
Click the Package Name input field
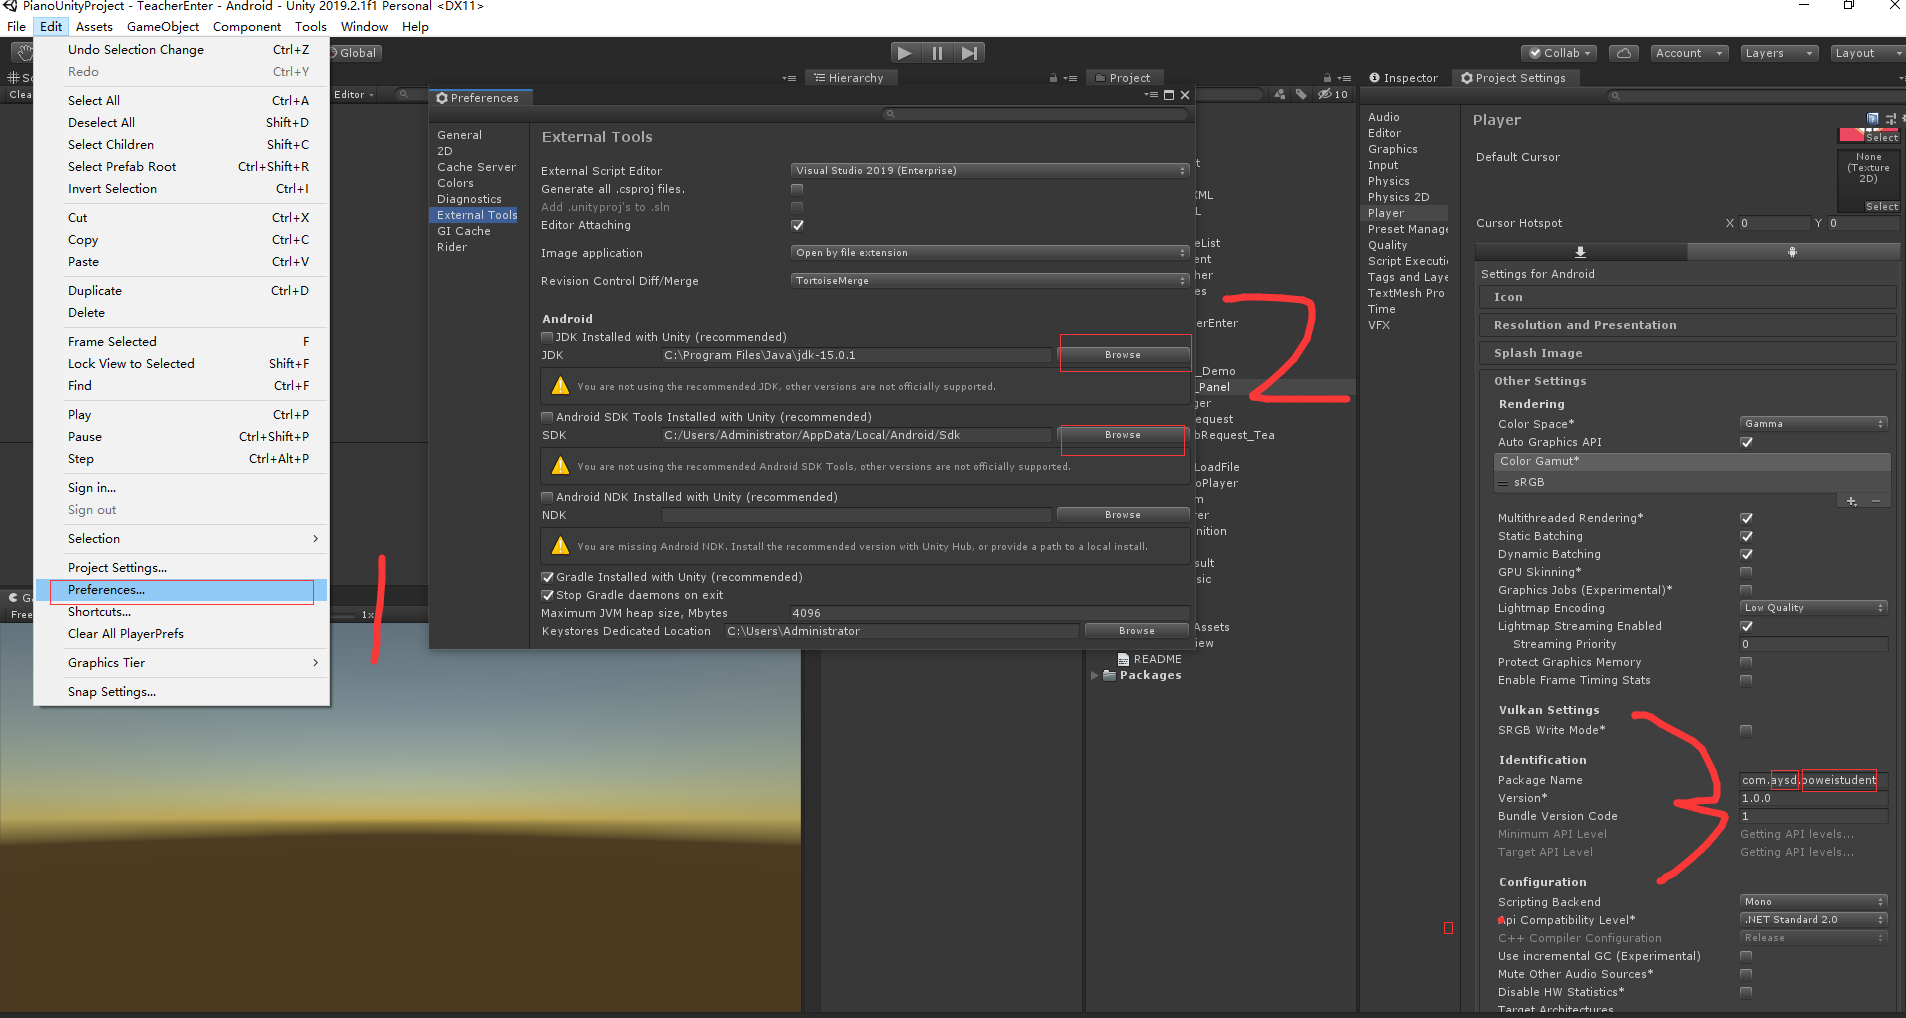point(1813,780)
